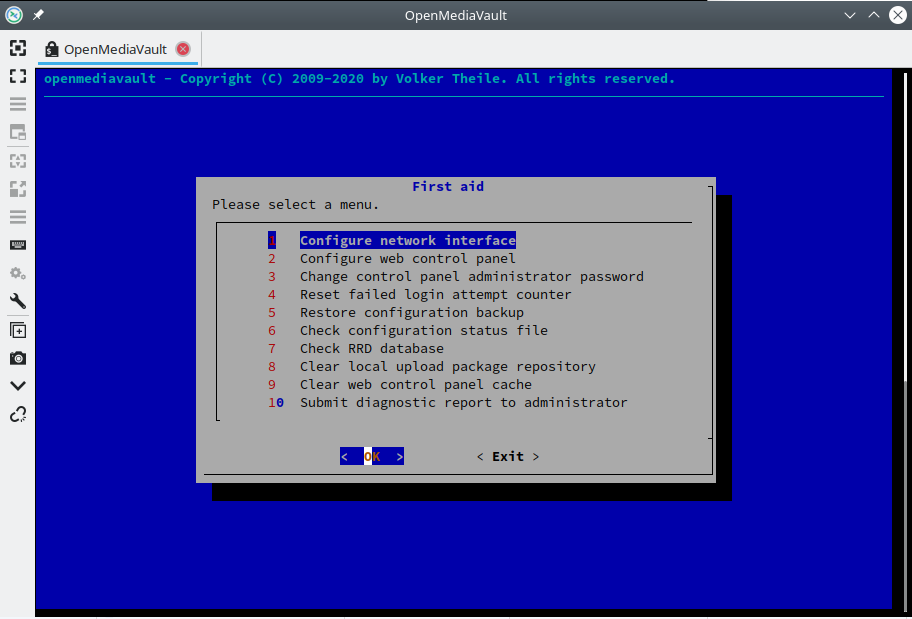The width and height of the screenshot is (912, 619).
Task: Toggle dynamic resolution update icon
Action: (x=18, y=161)
